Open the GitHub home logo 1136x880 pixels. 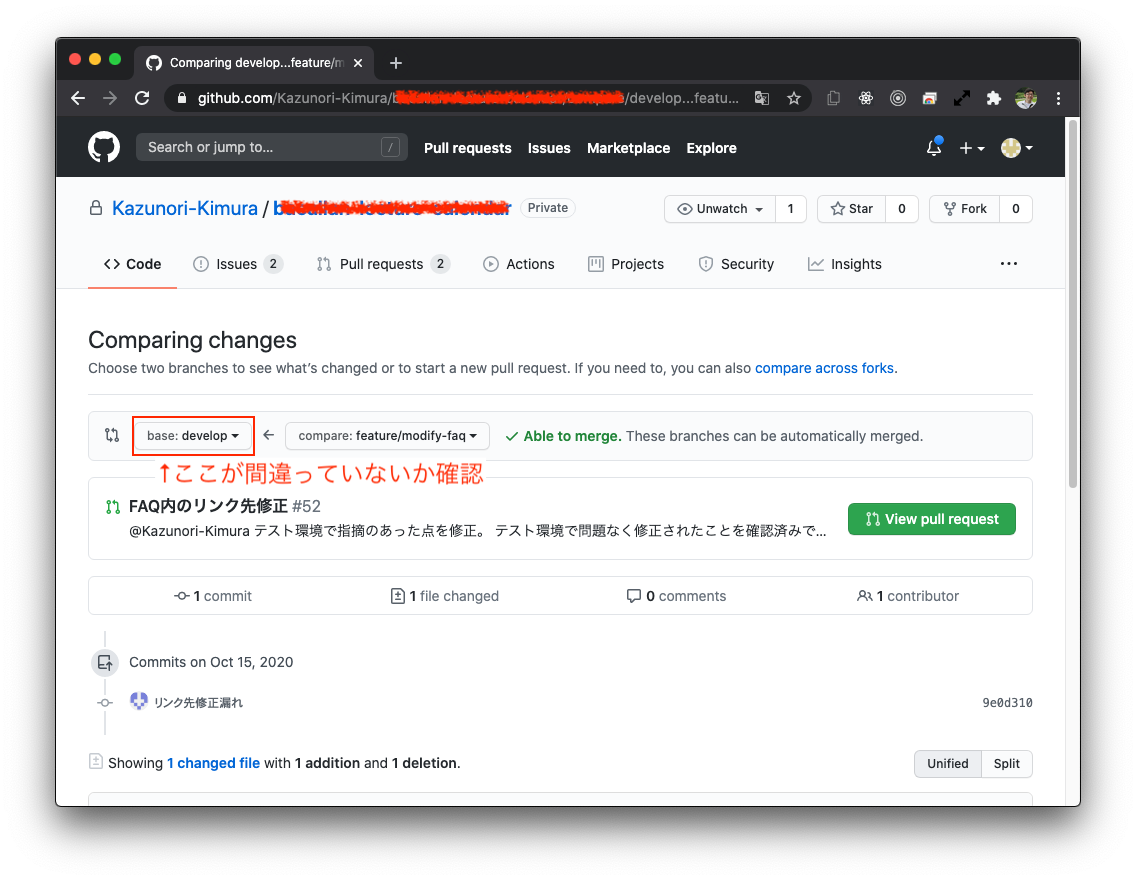pos(104,147)
